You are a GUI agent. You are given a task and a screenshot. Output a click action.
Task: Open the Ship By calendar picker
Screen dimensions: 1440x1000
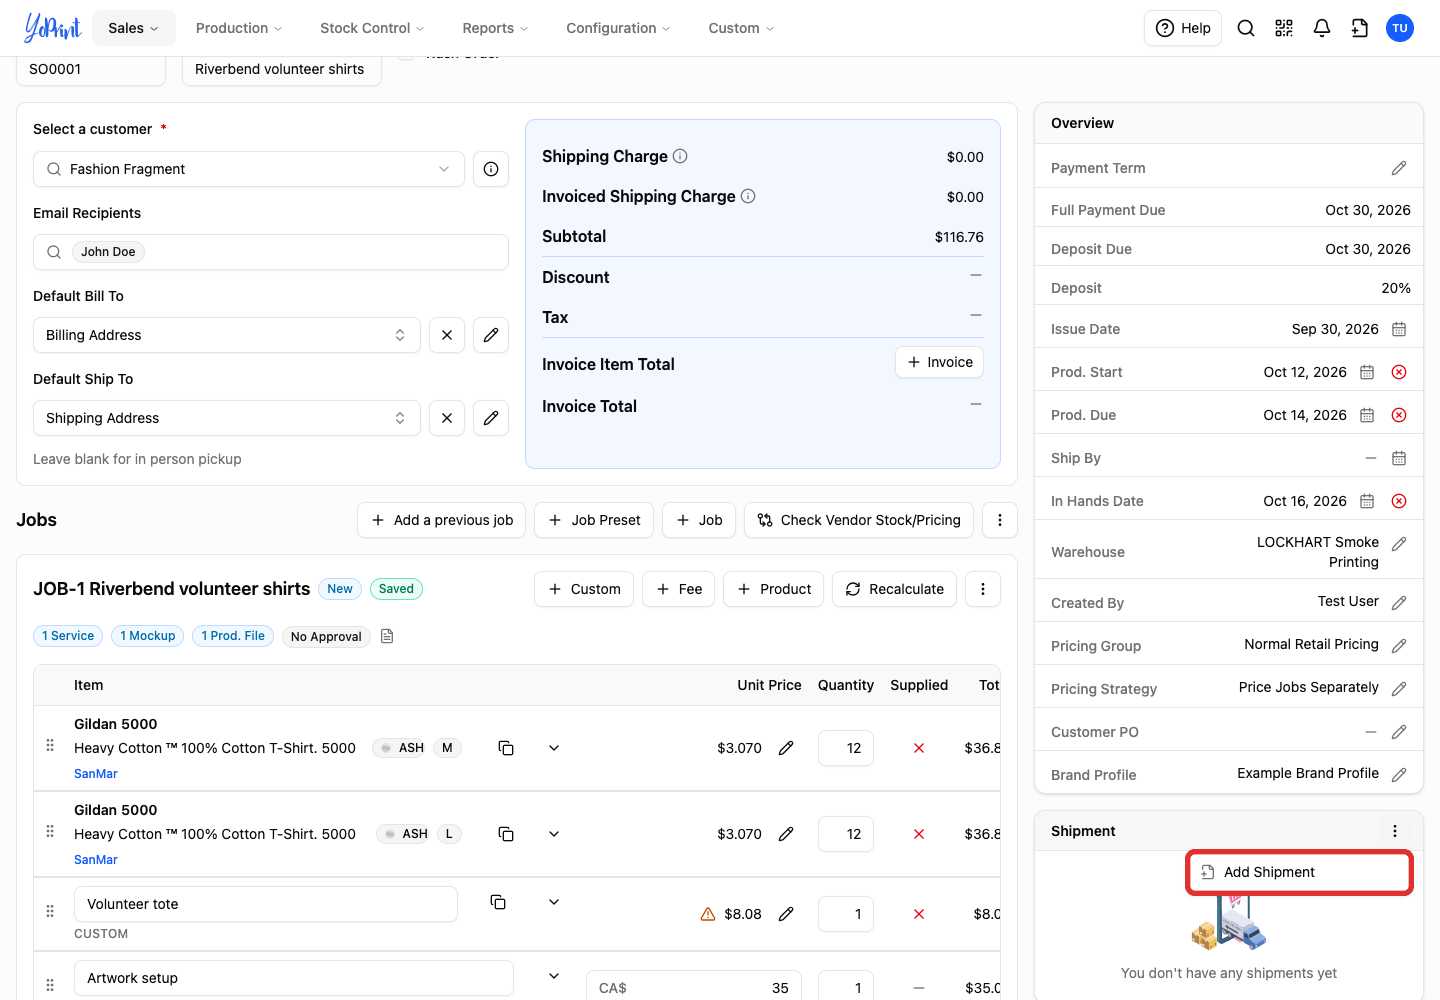coord(1399,458)
